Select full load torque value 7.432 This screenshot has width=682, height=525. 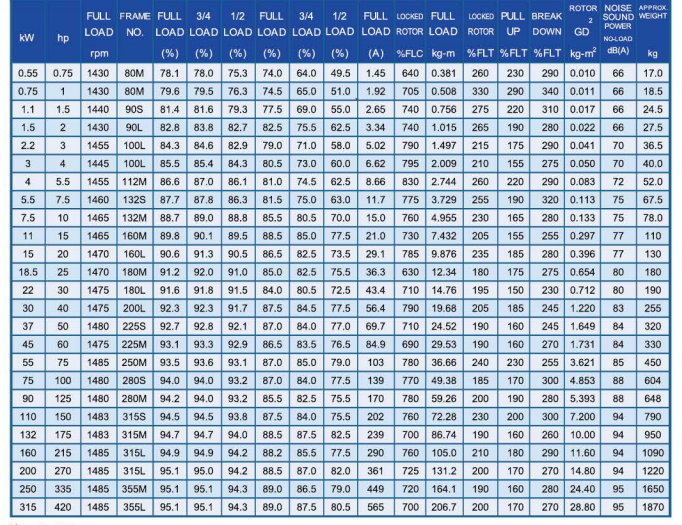point(444,236)
